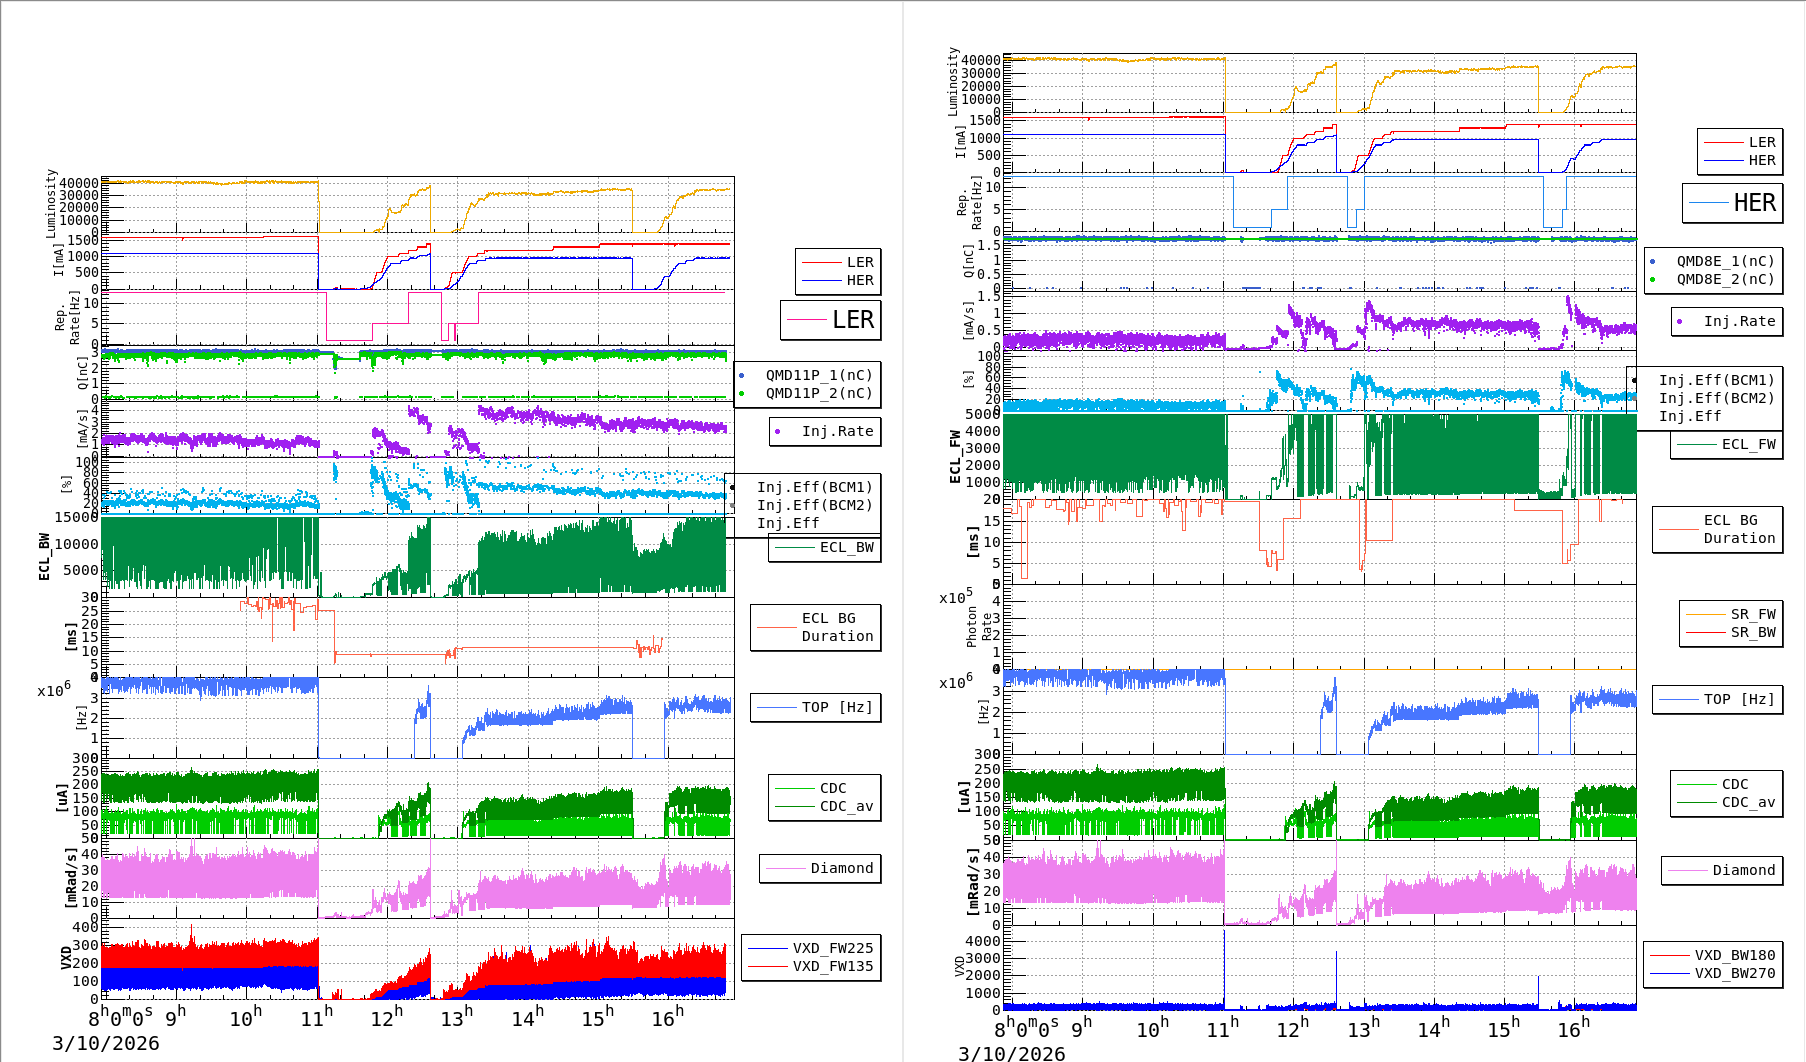The image size is (1806, 1062).
Task: Click the Diamond legend on right plot
Action: point(1743,870)
